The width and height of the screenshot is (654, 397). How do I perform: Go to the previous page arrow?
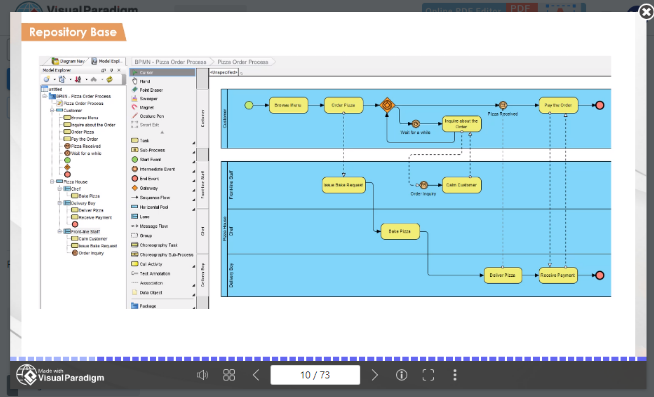tap(256, 375)
